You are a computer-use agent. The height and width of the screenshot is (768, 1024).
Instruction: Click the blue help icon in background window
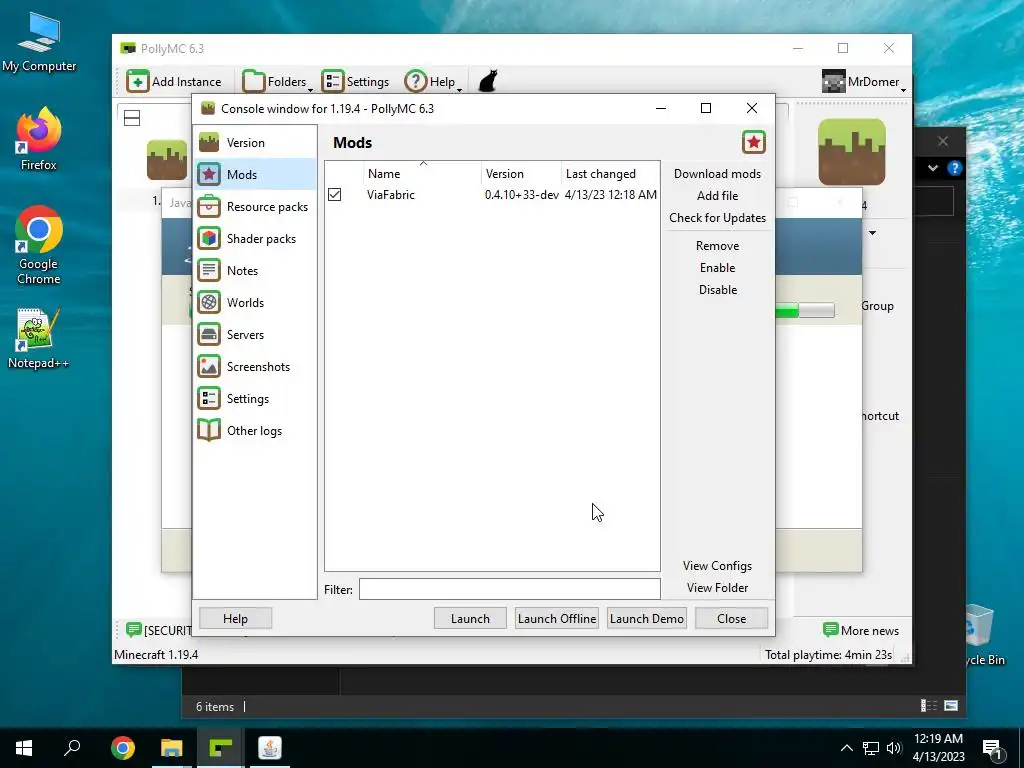coord(954,168)
